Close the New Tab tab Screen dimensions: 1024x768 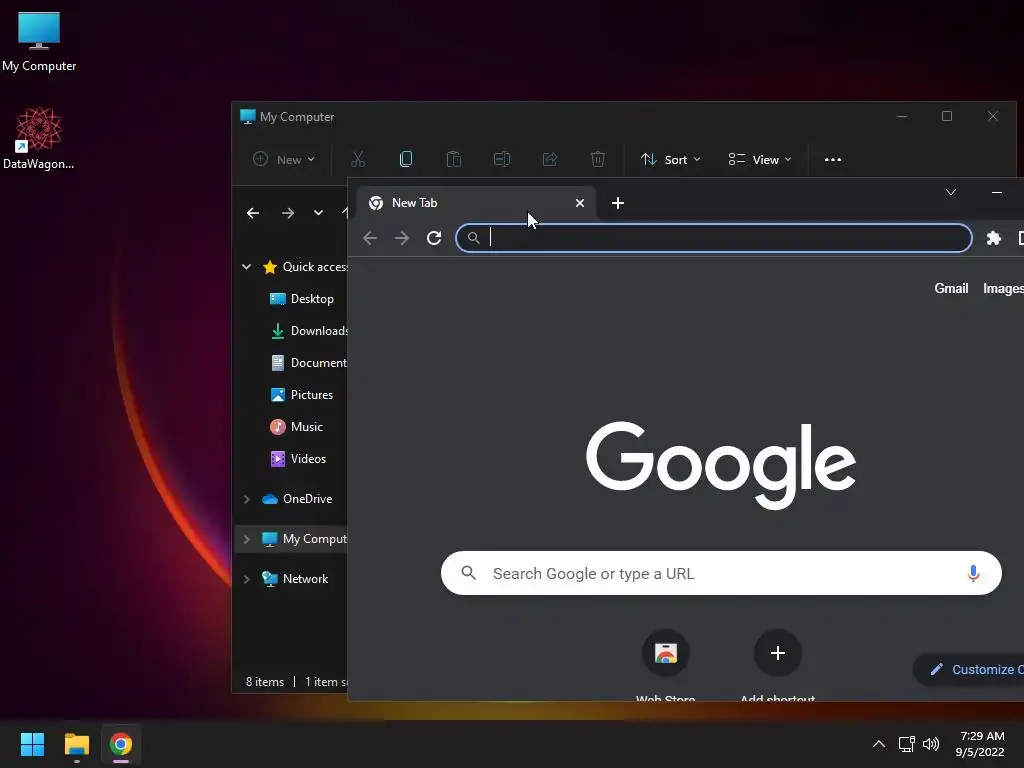point(579,203)
